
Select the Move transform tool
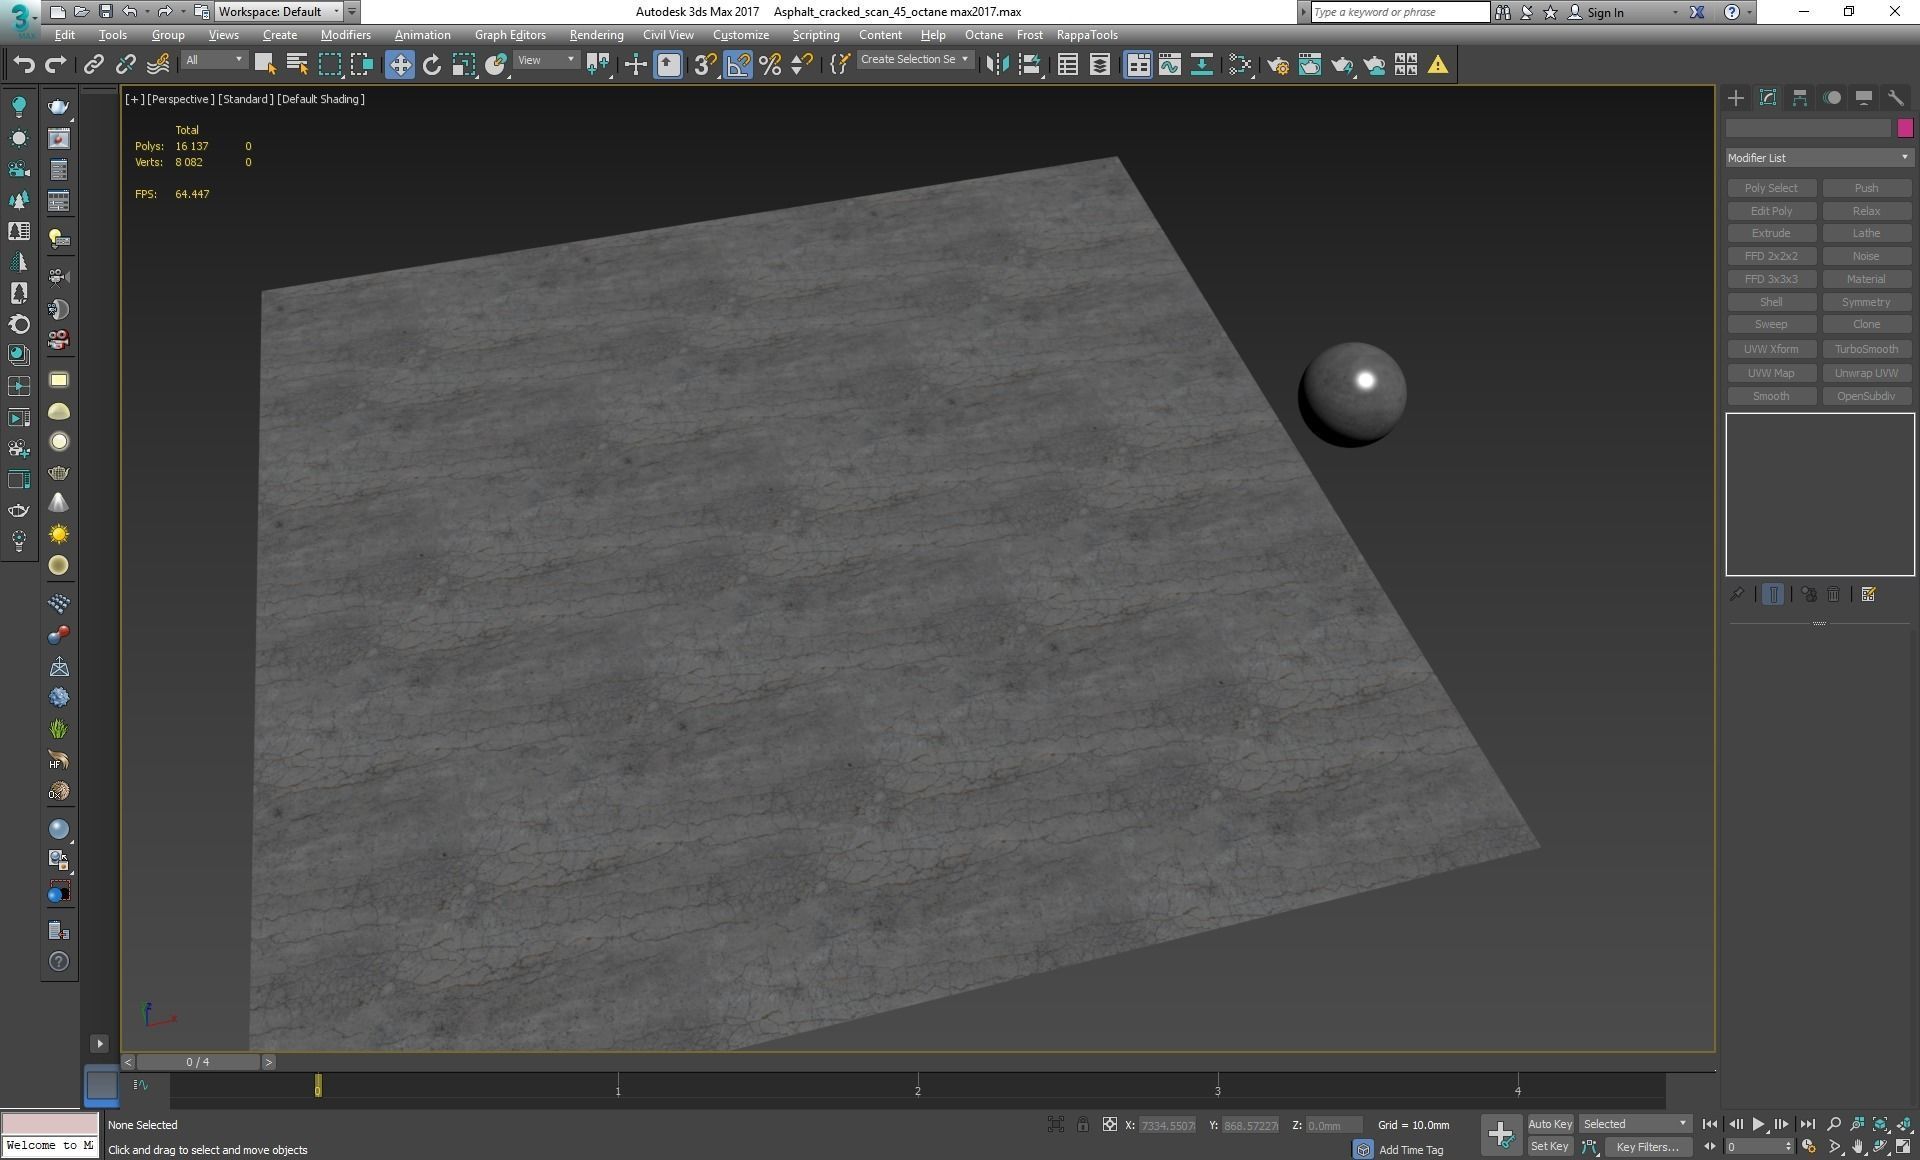(399, 65)
